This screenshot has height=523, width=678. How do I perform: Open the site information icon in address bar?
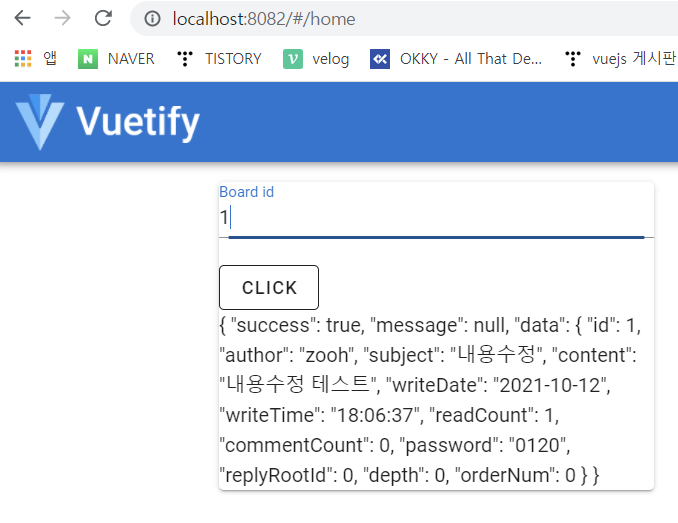coord(152,19)
